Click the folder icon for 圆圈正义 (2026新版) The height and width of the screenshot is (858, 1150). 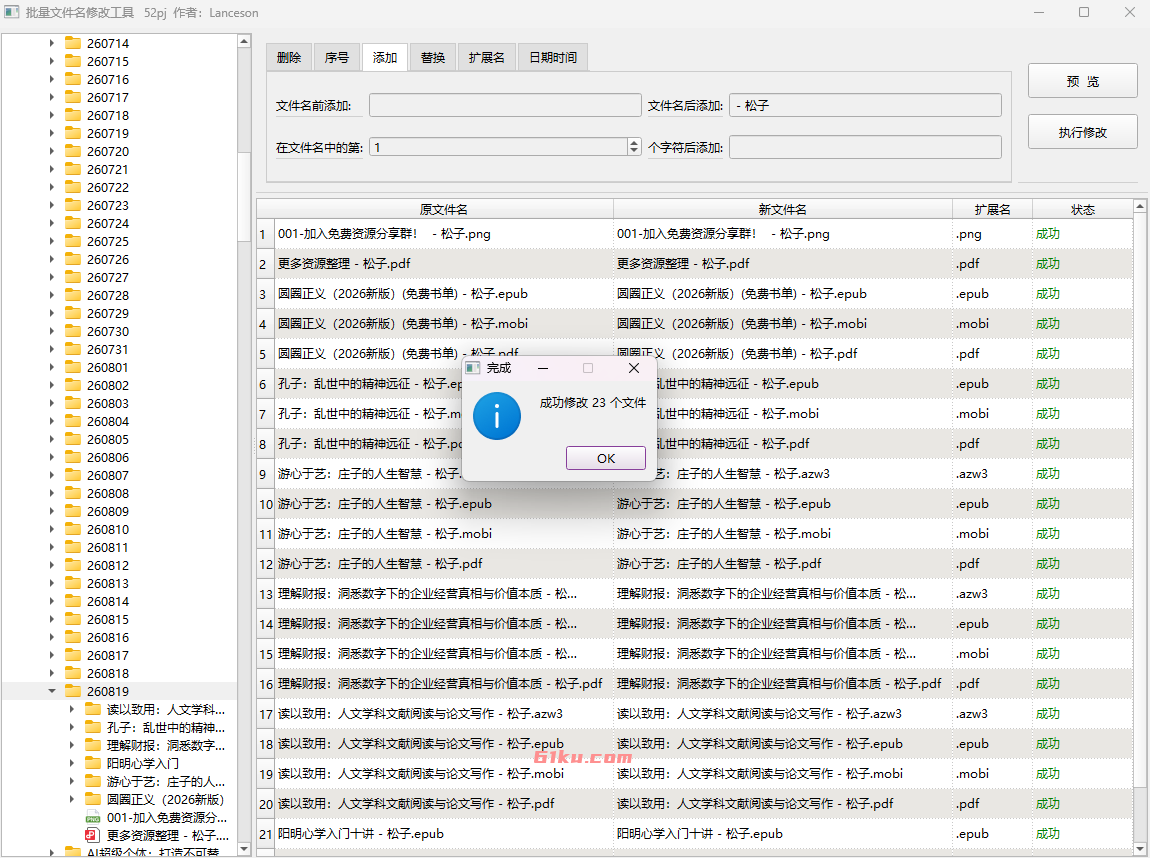click(x=92, y=799)
